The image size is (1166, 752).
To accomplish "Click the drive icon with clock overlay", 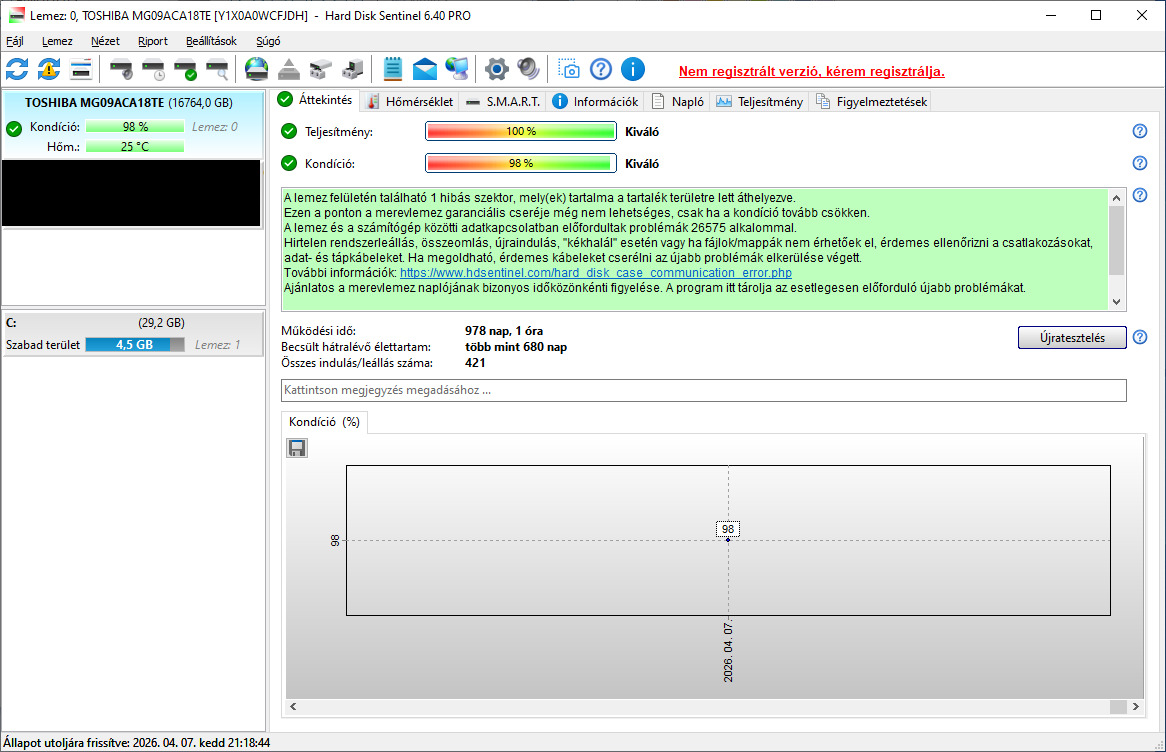I will (x=153, y=70).
